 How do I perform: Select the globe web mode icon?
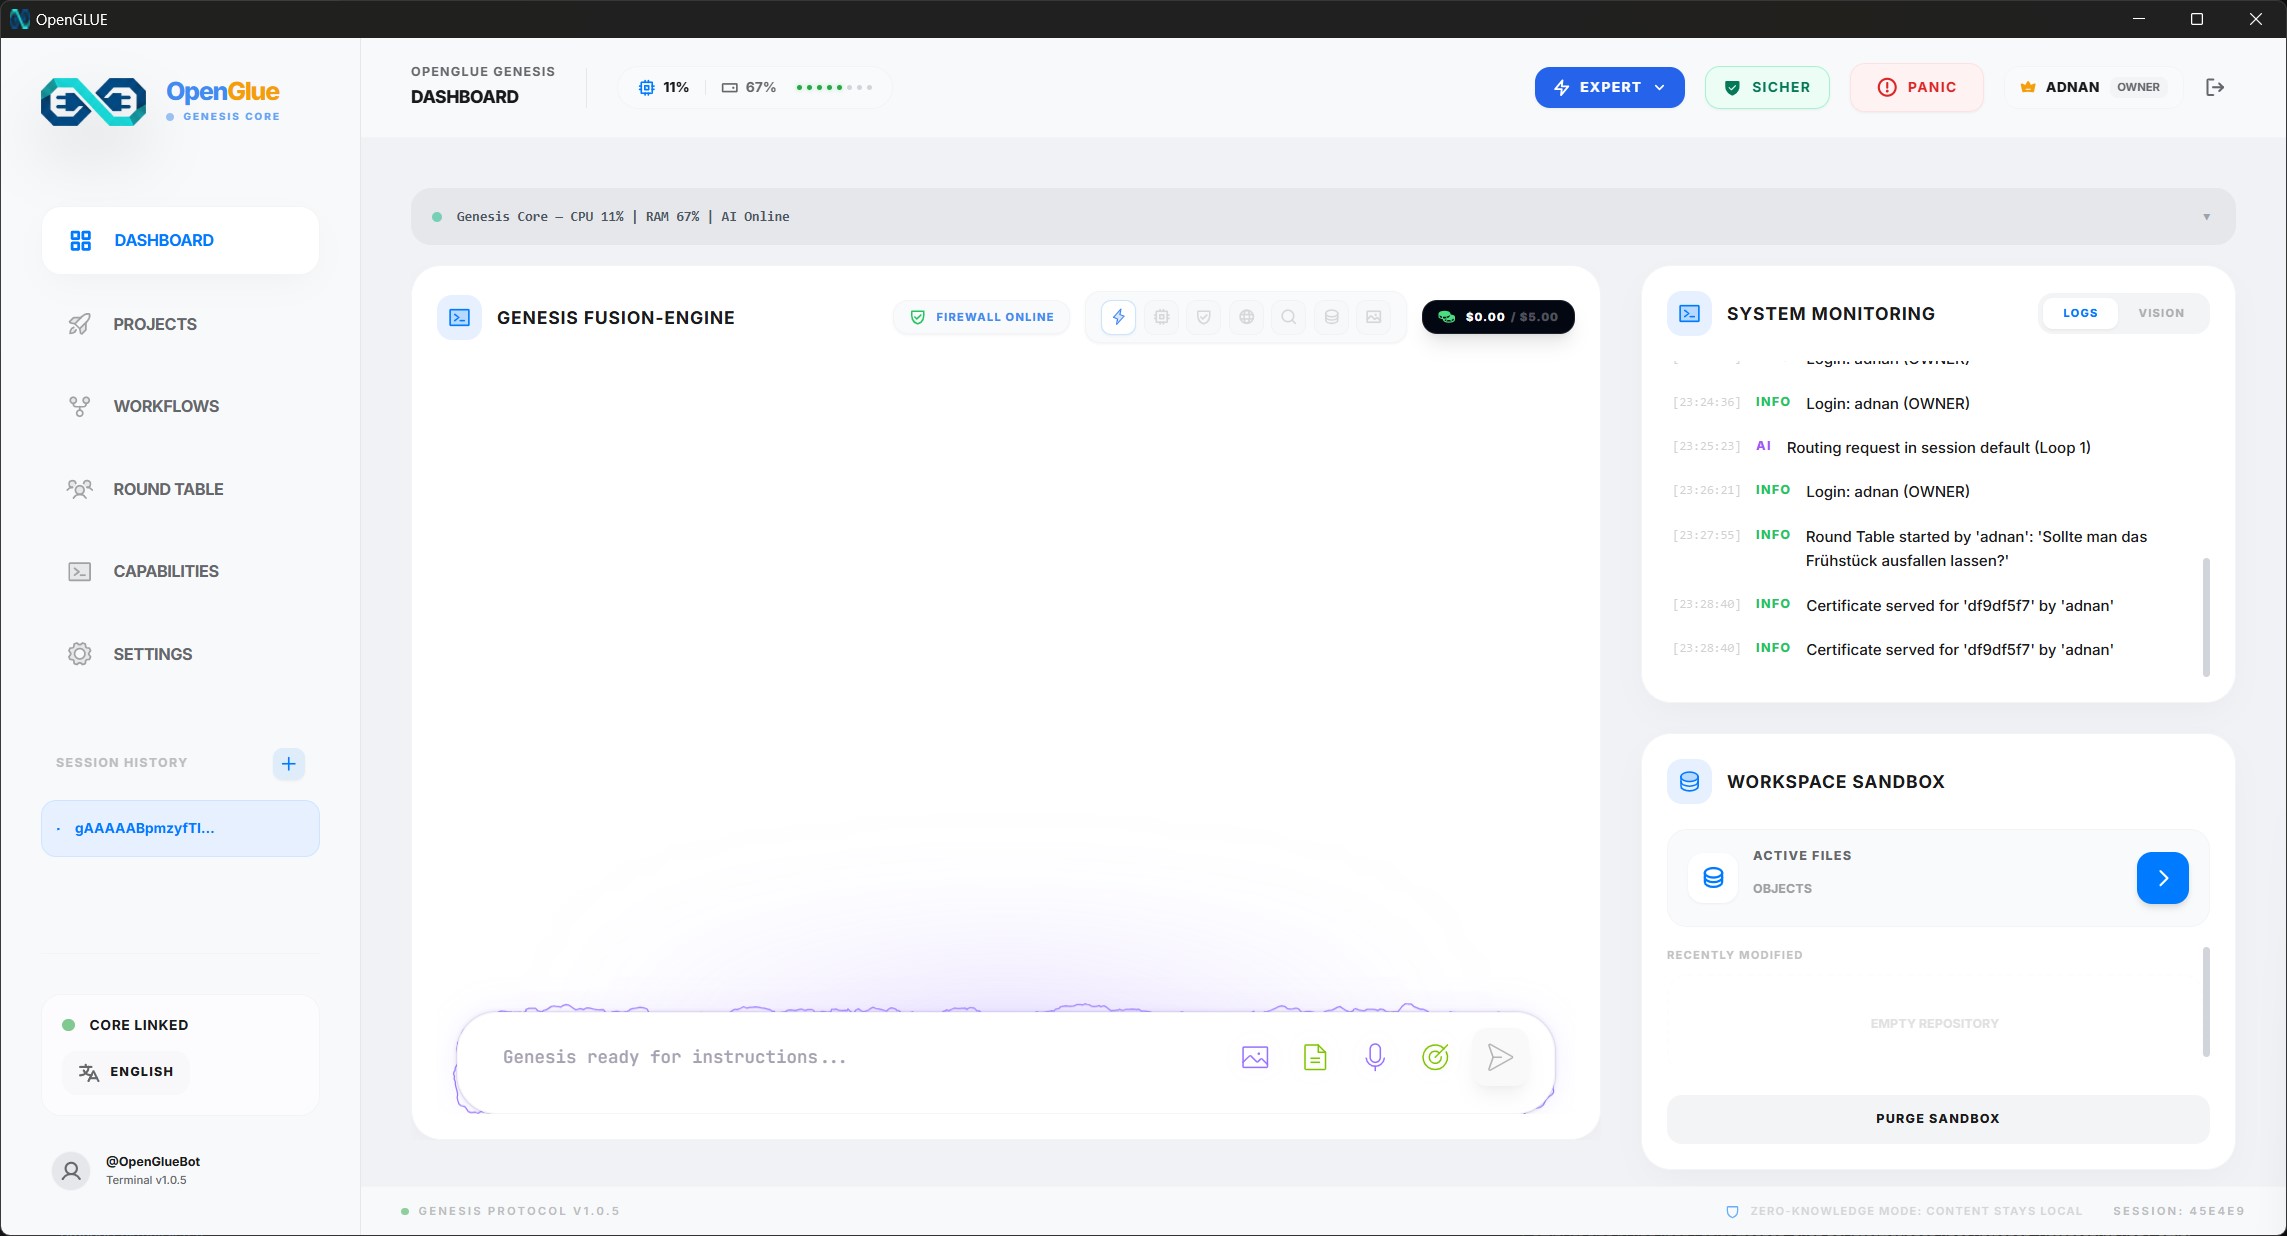click(1246, 317)
